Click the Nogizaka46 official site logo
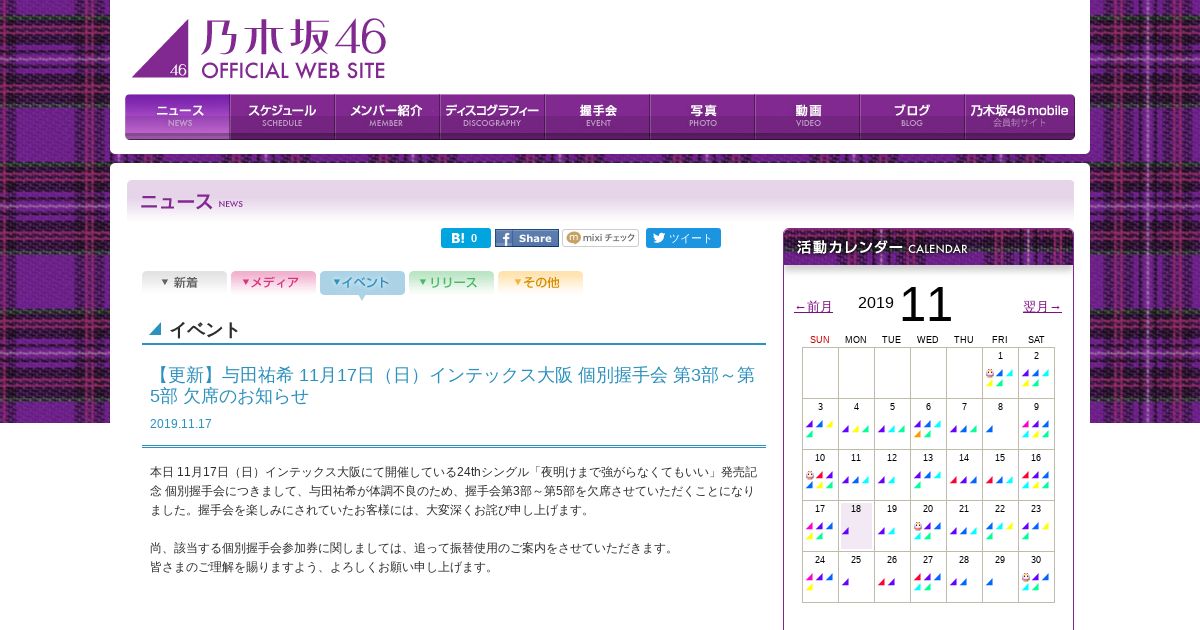 259,48
